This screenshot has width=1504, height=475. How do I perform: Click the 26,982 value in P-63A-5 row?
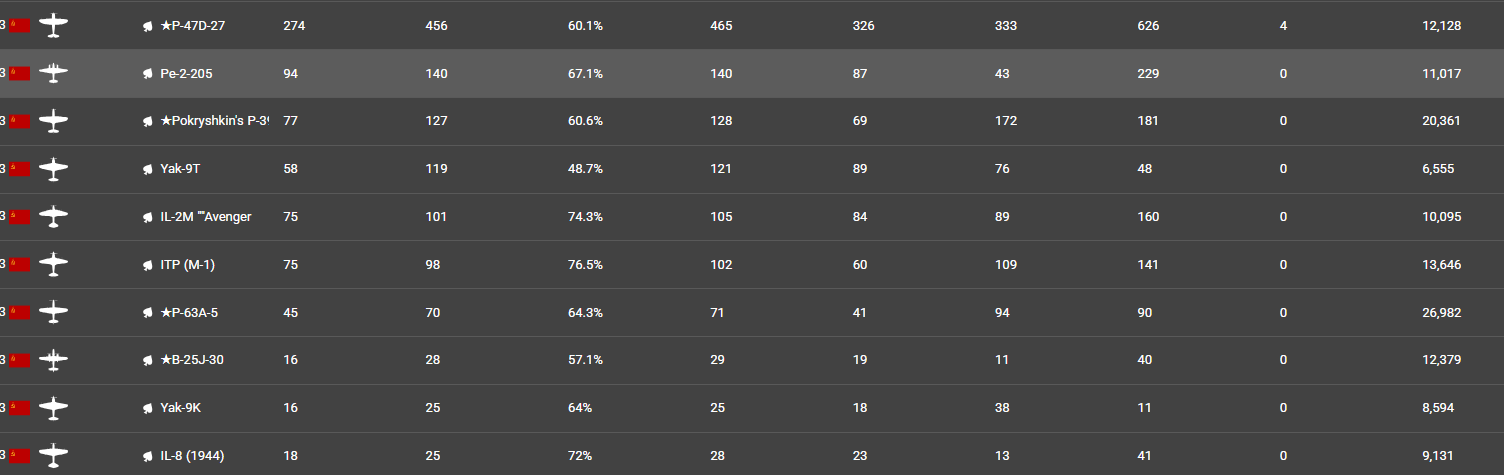[1441, 313]
